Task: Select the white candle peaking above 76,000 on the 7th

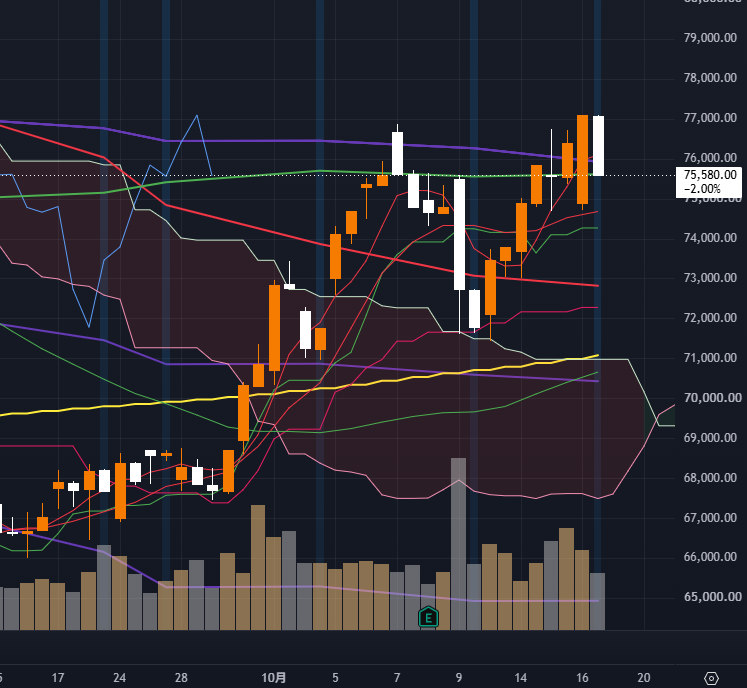Action: (x=397, y=153)
